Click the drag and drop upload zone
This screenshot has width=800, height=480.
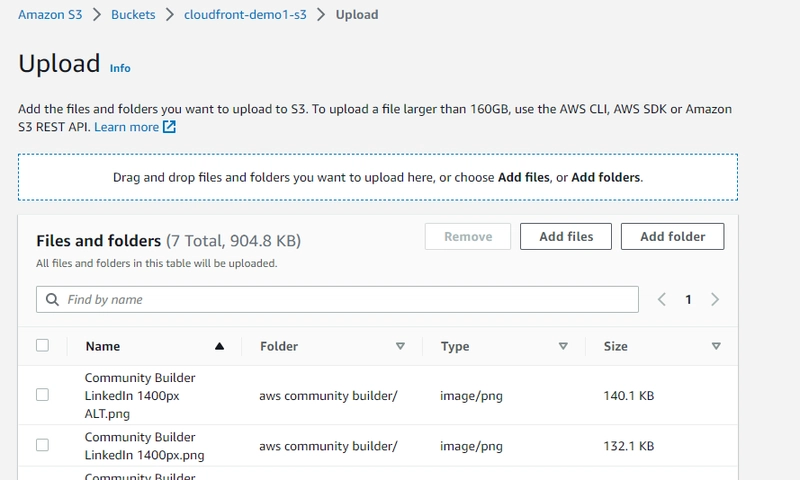(x=378, y=177)
